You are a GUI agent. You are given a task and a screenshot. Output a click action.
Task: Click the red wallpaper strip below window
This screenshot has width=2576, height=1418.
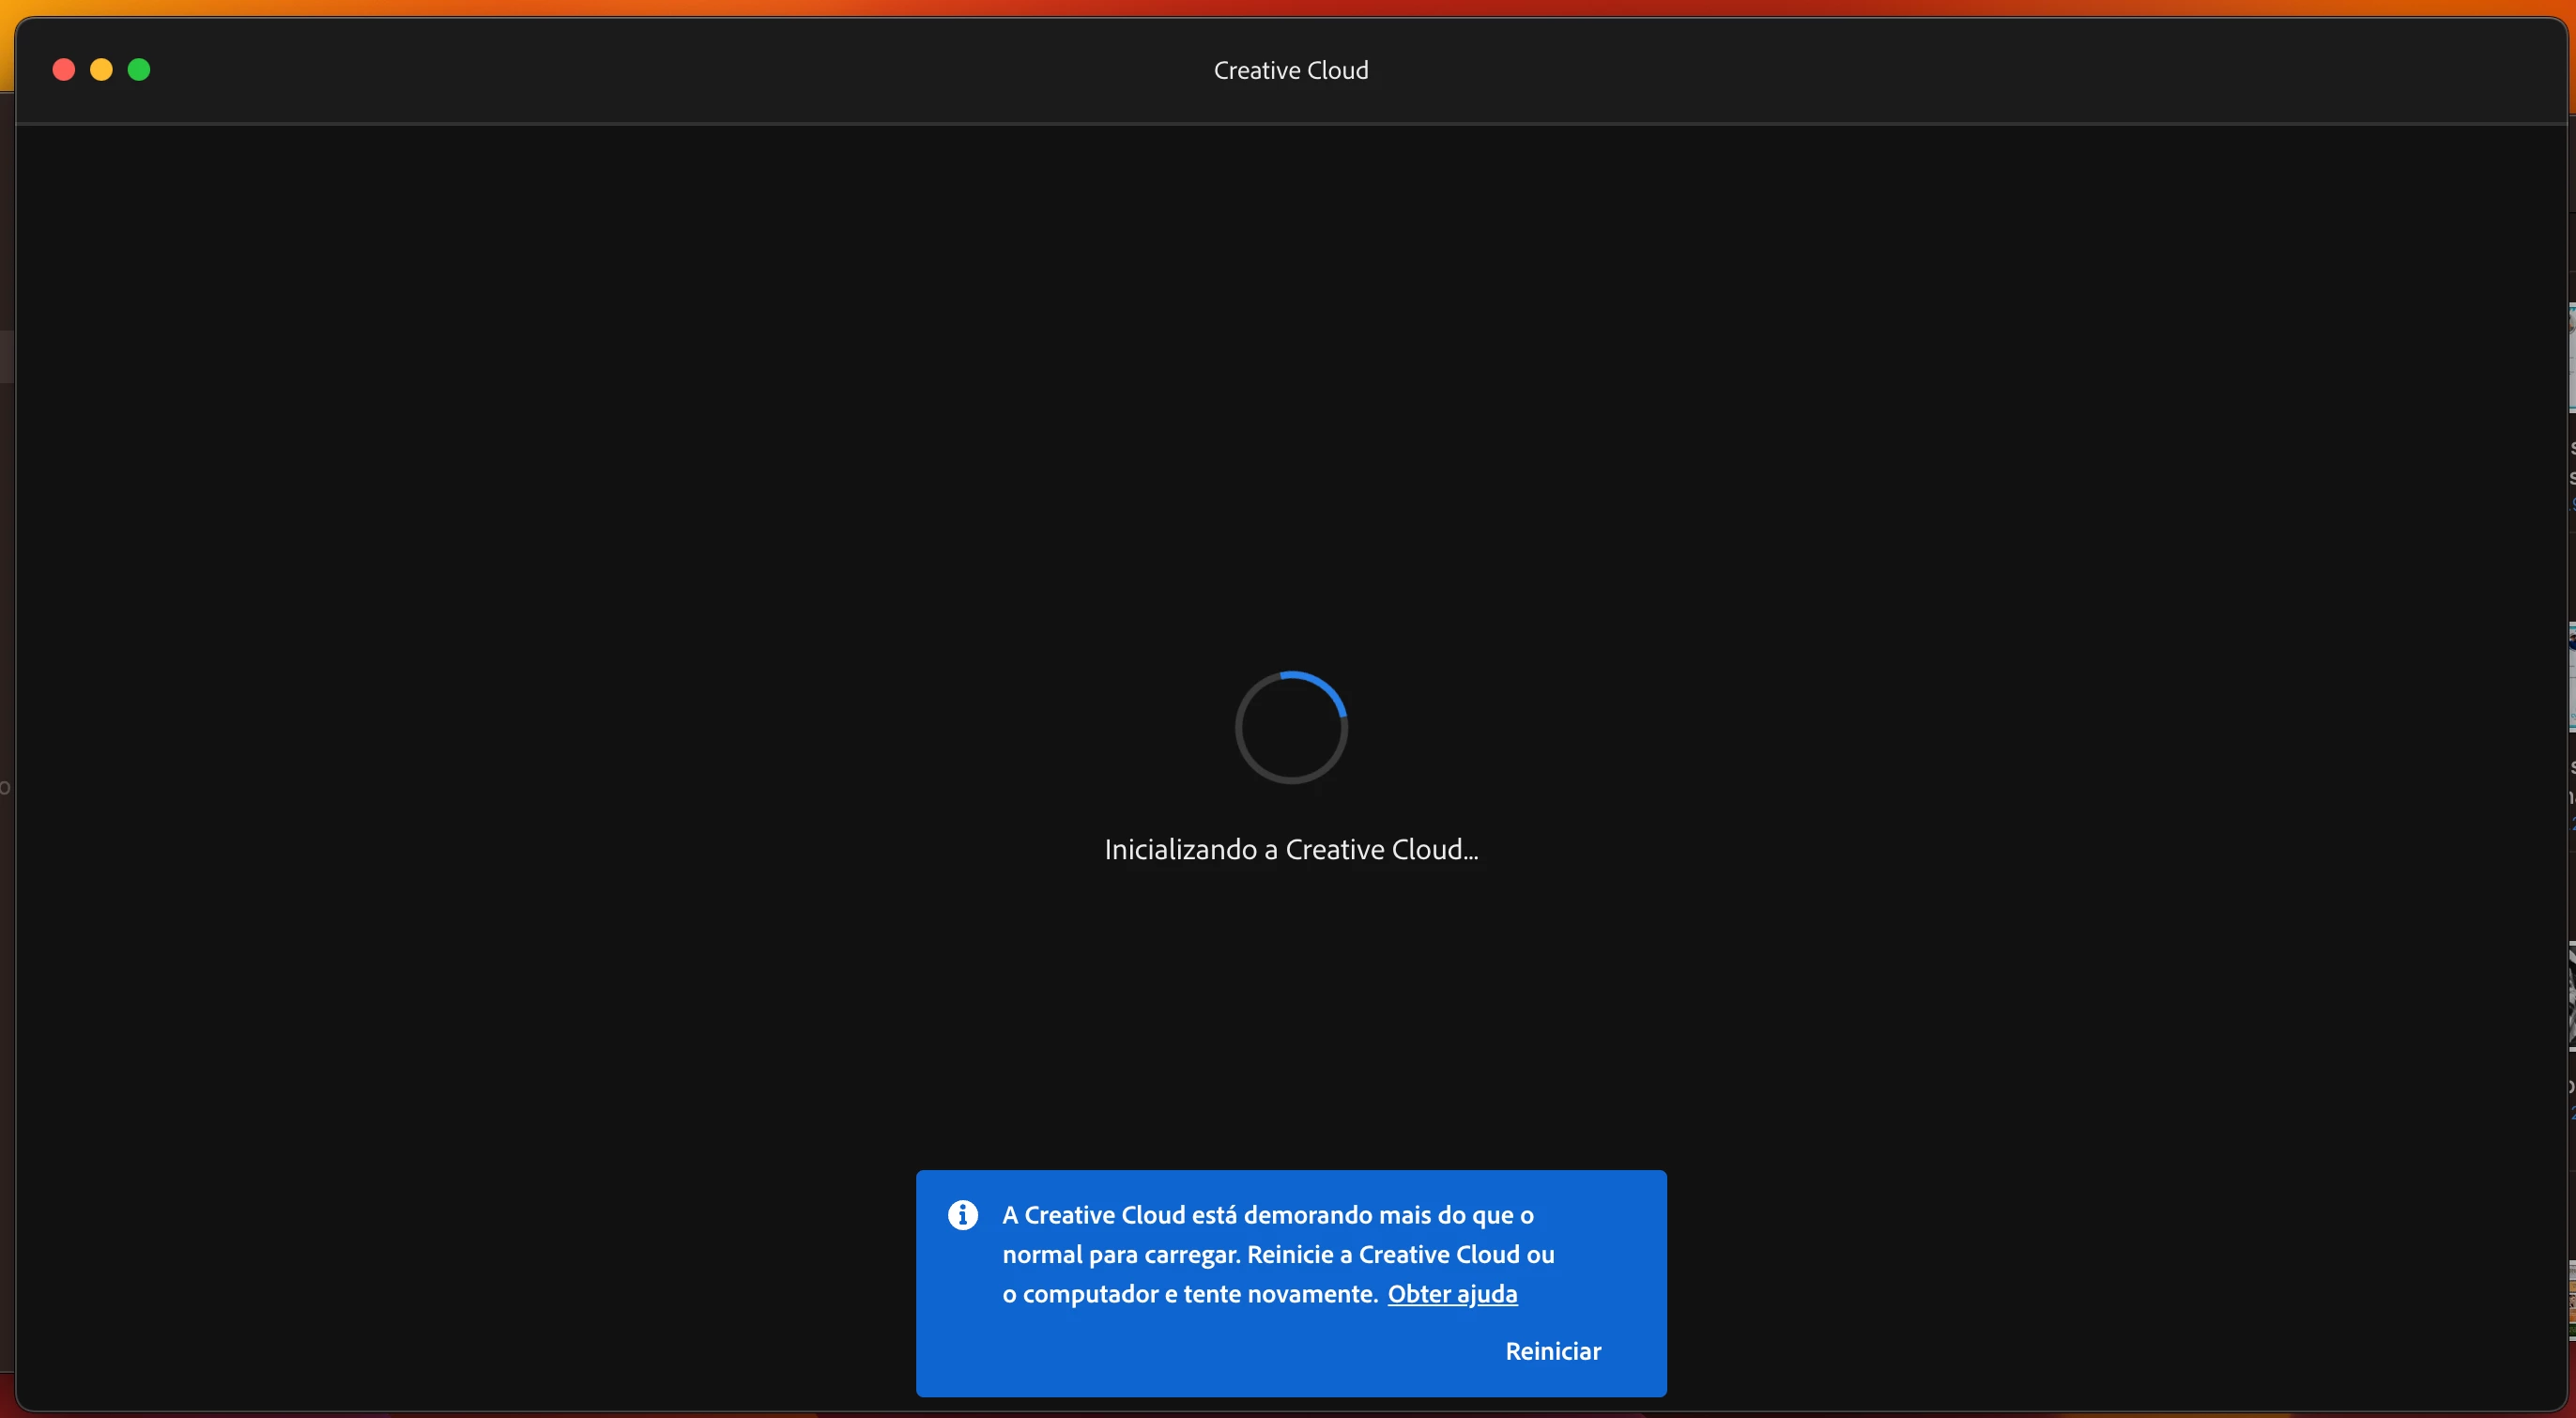[x=600, y=1415]
